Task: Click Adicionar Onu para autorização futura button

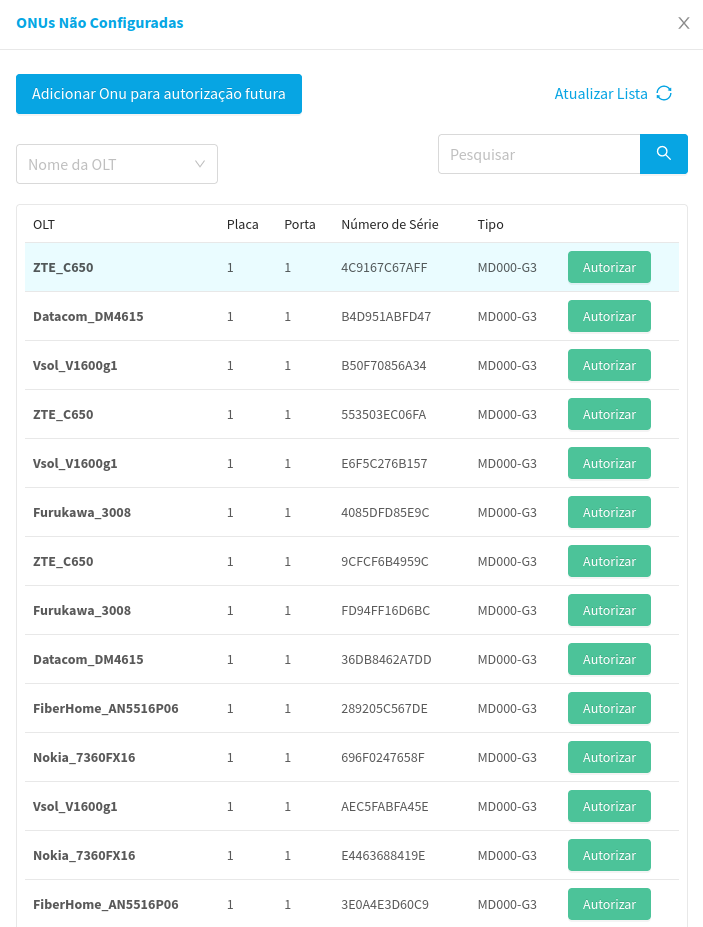Action: click(x=159, y=94)
